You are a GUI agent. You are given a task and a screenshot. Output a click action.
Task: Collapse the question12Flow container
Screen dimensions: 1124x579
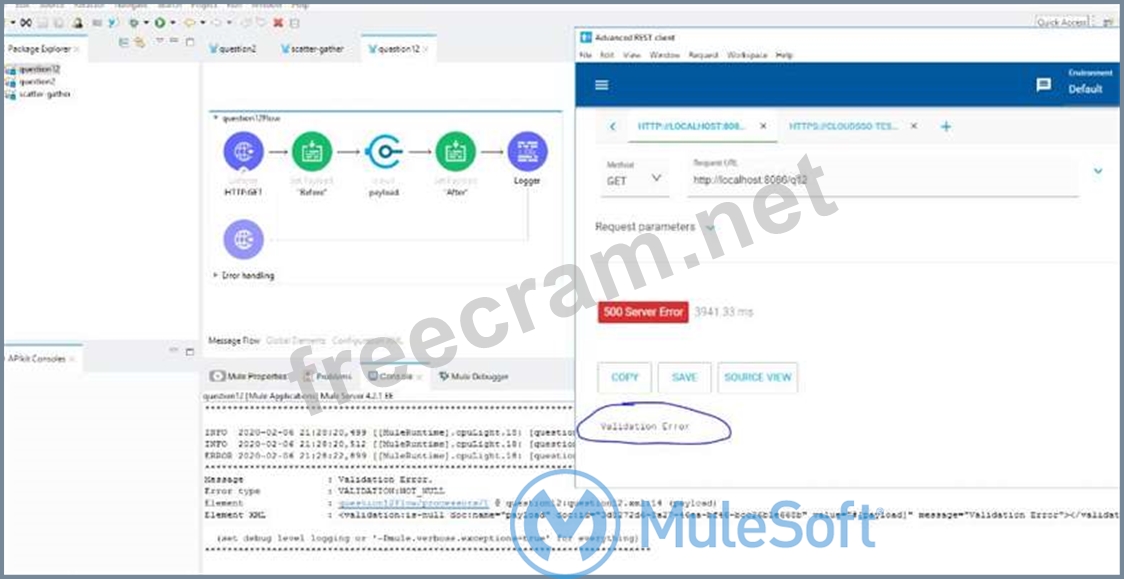215,118
